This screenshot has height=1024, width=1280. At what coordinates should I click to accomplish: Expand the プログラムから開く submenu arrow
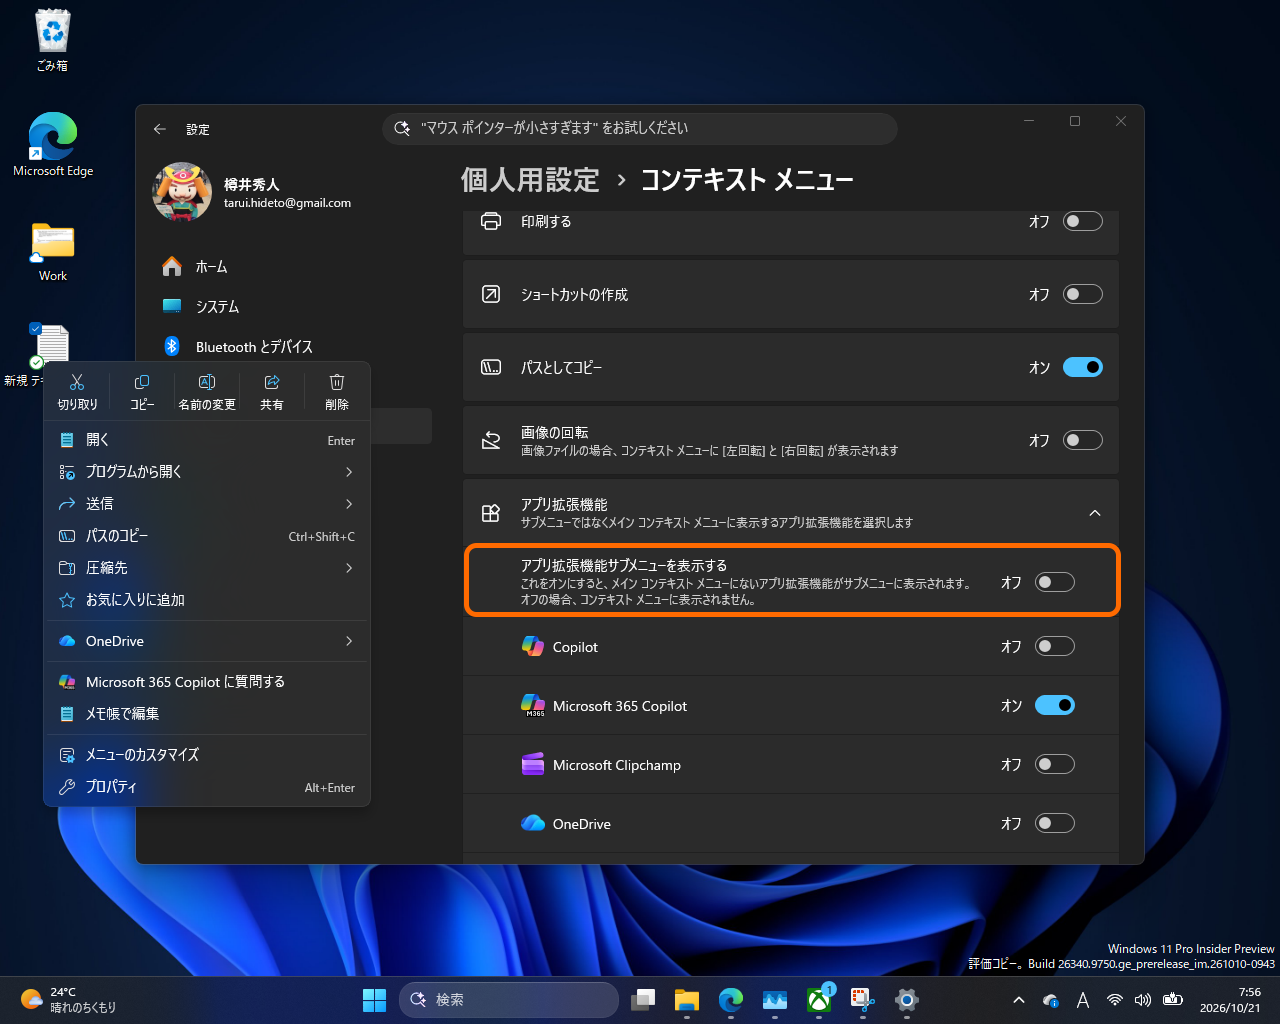[349, 472]
